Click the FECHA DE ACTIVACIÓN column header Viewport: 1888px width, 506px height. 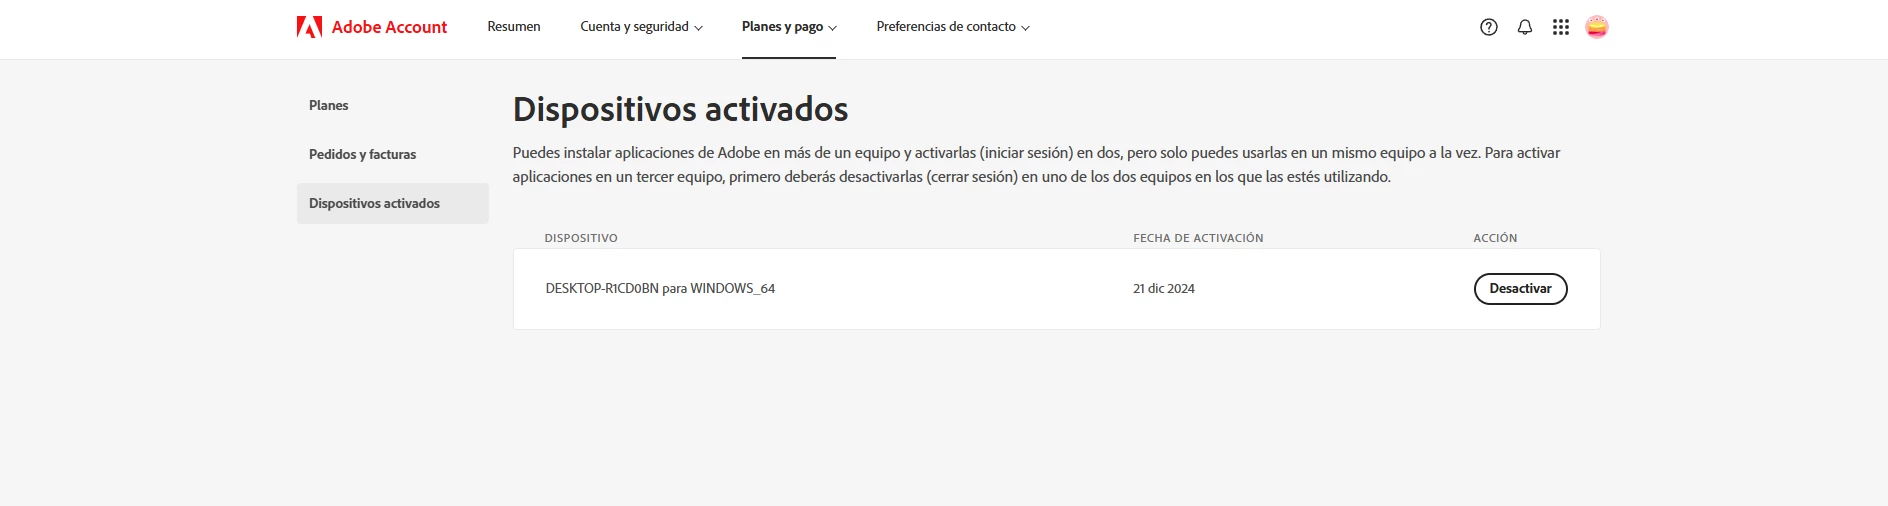pos(1198,238)
